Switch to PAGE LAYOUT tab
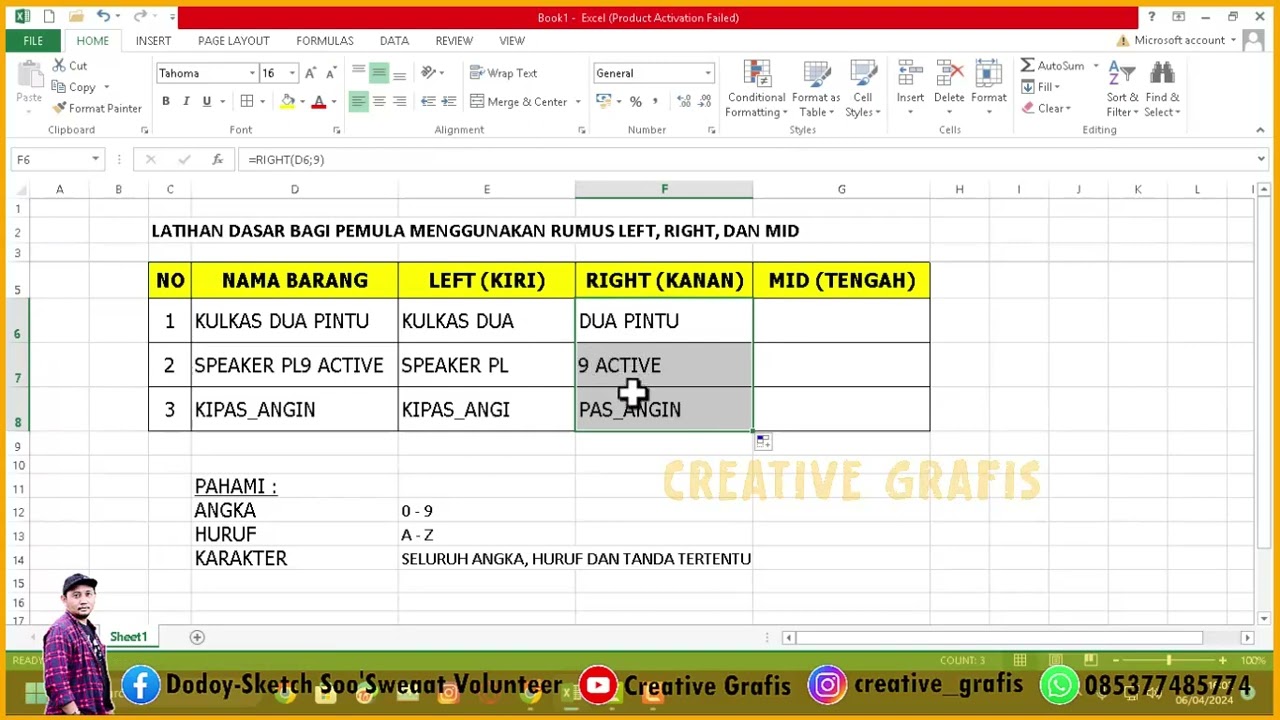 click(x=233, y=41)
